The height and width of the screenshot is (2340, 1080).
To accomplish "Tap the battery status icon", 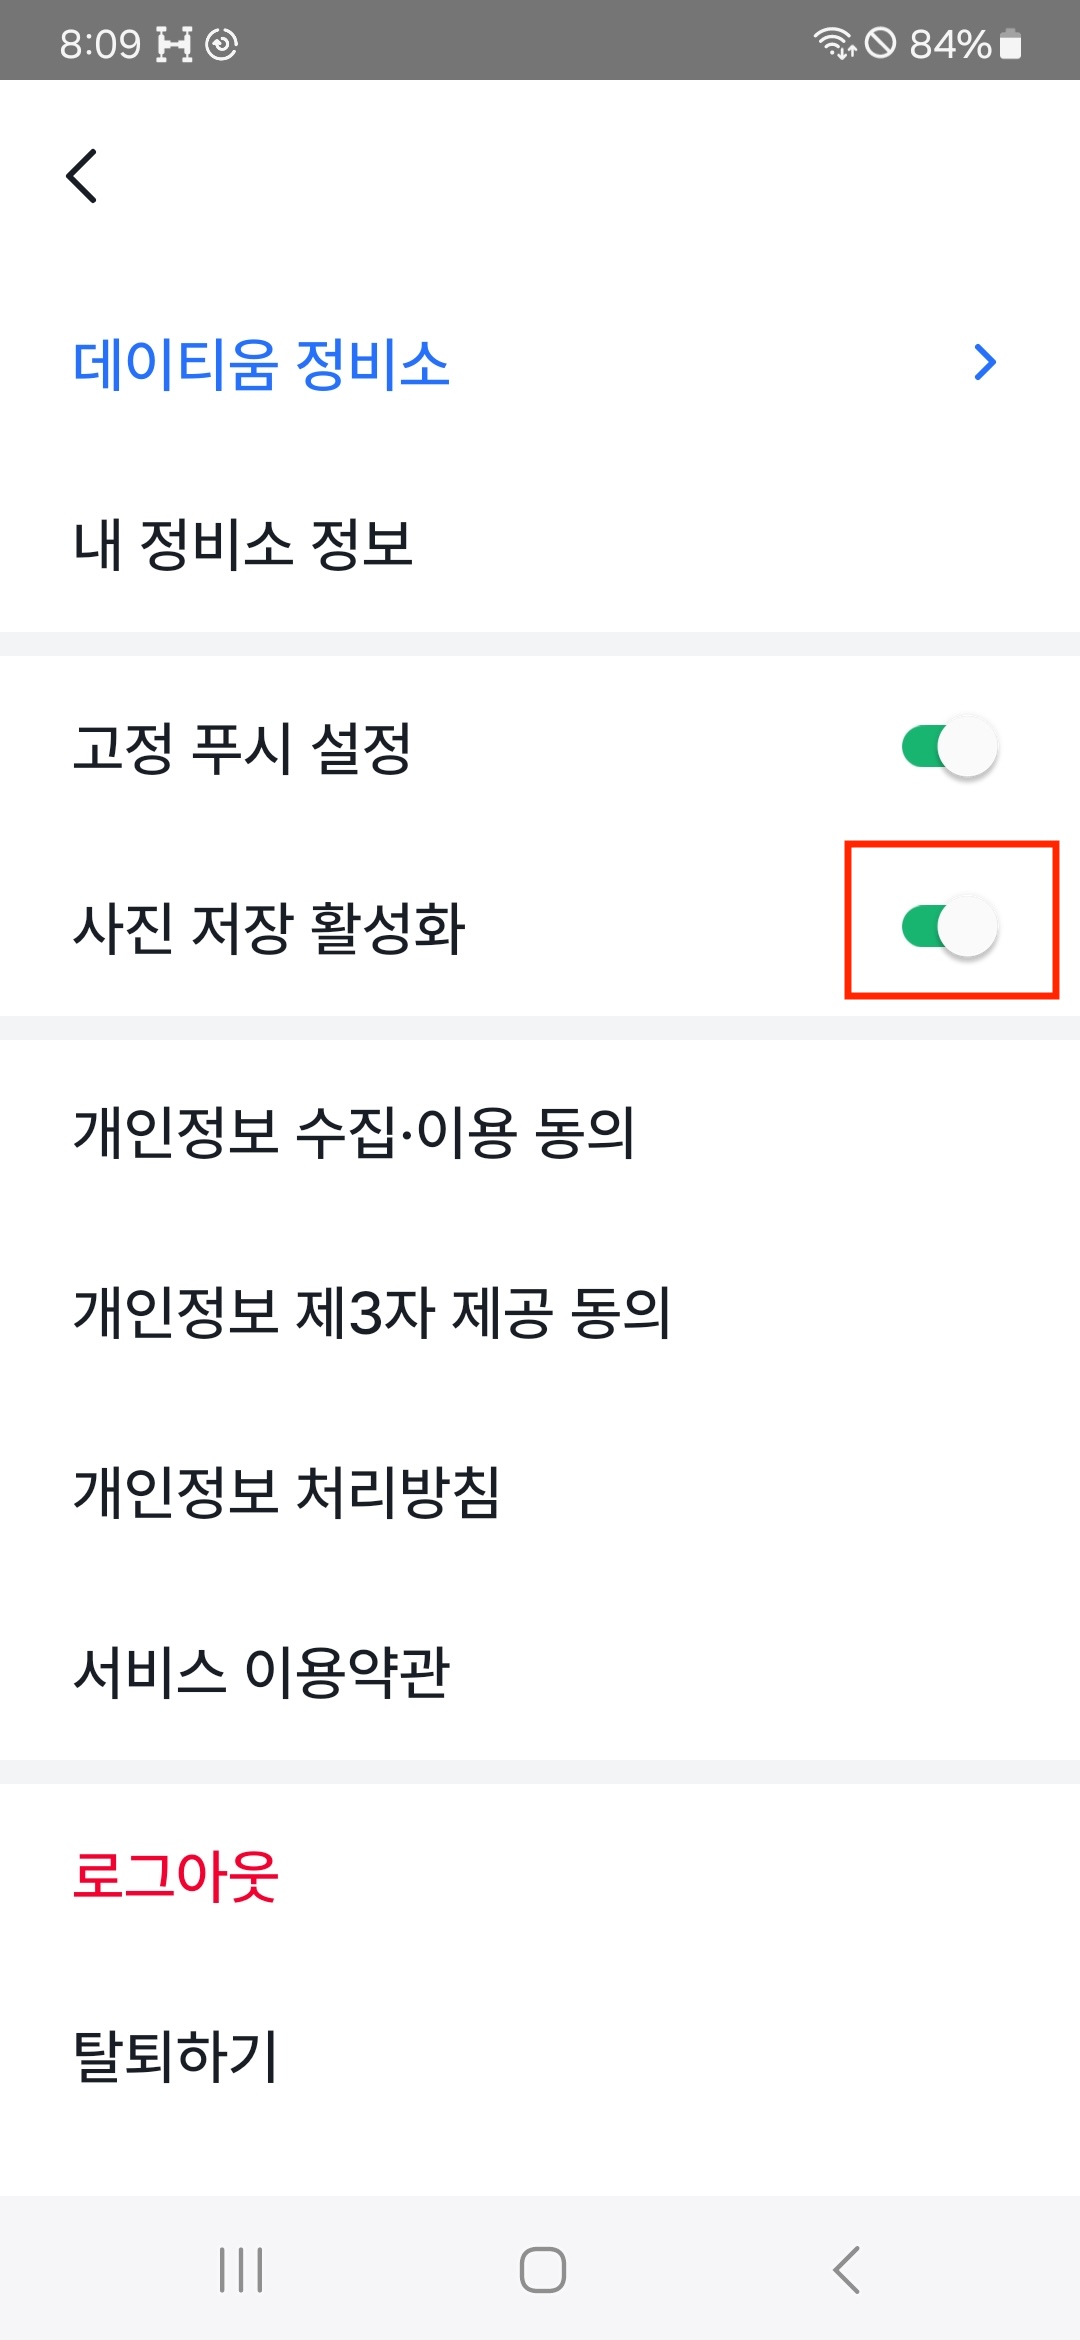I will point(1011,44).
